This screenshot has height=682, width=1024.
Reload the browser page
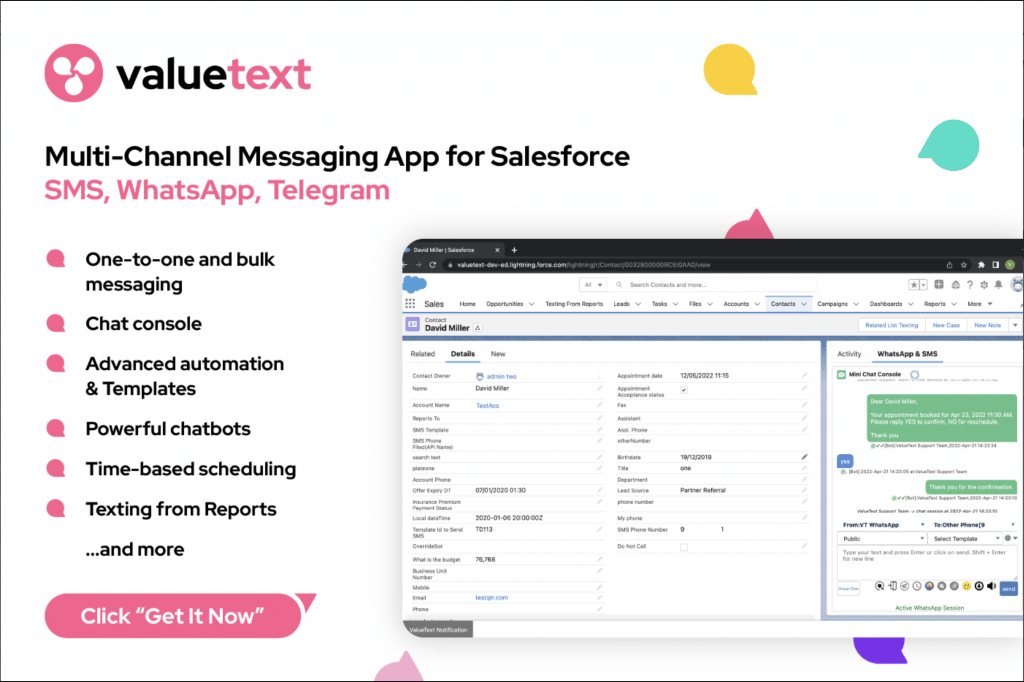click(x=432, y=265)
